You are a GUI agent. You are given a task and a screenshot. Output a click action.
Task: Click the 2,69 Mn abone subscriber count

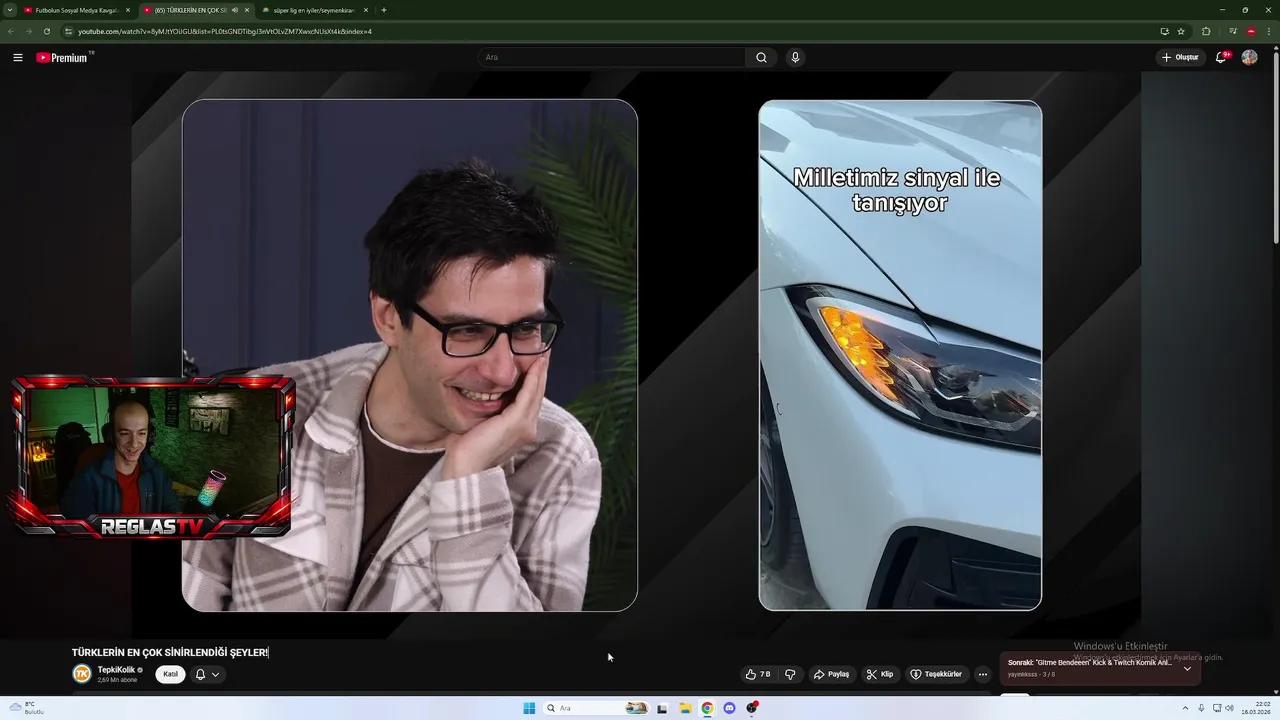point(116,680)
